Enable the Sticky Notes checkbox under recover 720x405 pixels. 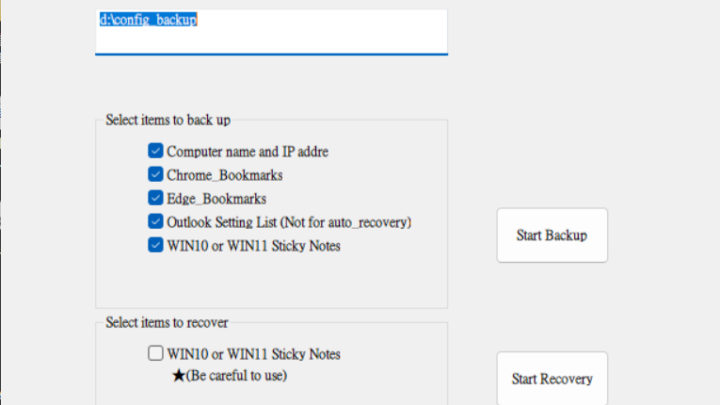pyautogui.click(x=155, y=353)
